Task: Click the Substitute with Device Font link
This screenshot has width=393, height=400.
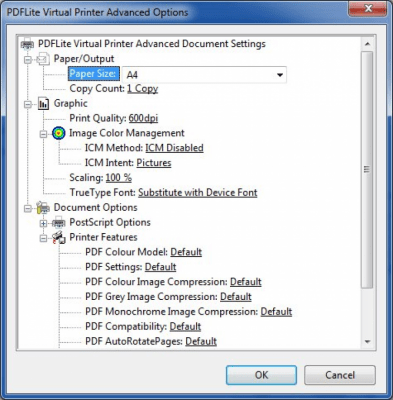Action: pos(198,193)
